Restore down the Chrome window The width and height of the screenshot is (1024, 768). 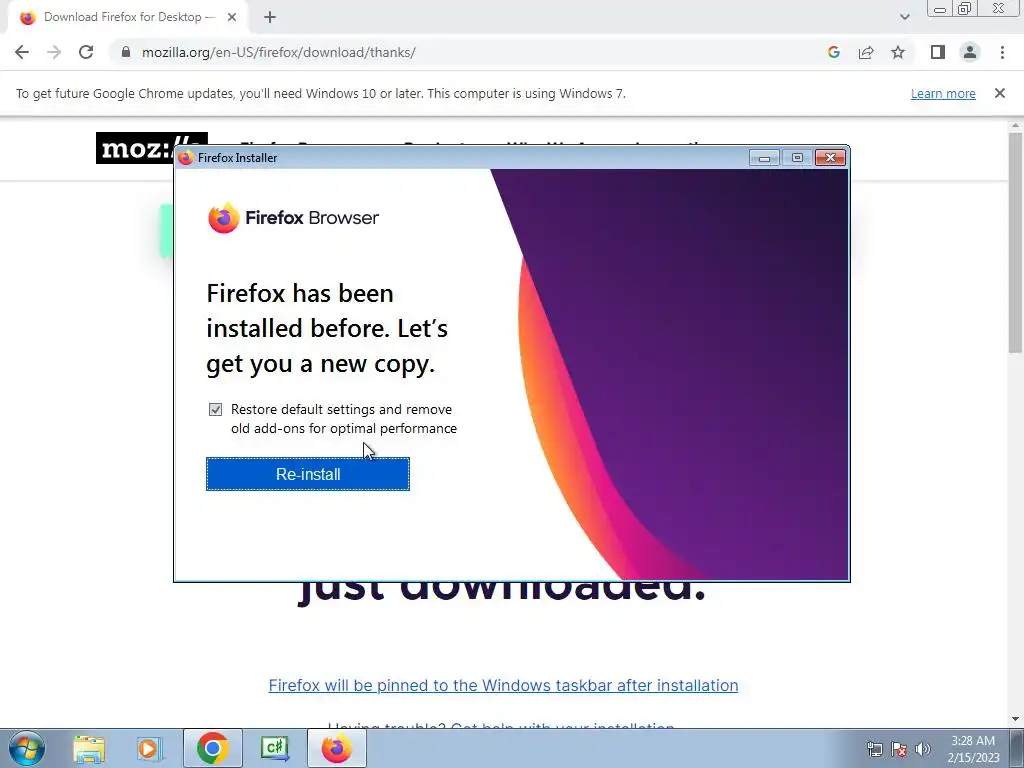click(x=965, y=8)
